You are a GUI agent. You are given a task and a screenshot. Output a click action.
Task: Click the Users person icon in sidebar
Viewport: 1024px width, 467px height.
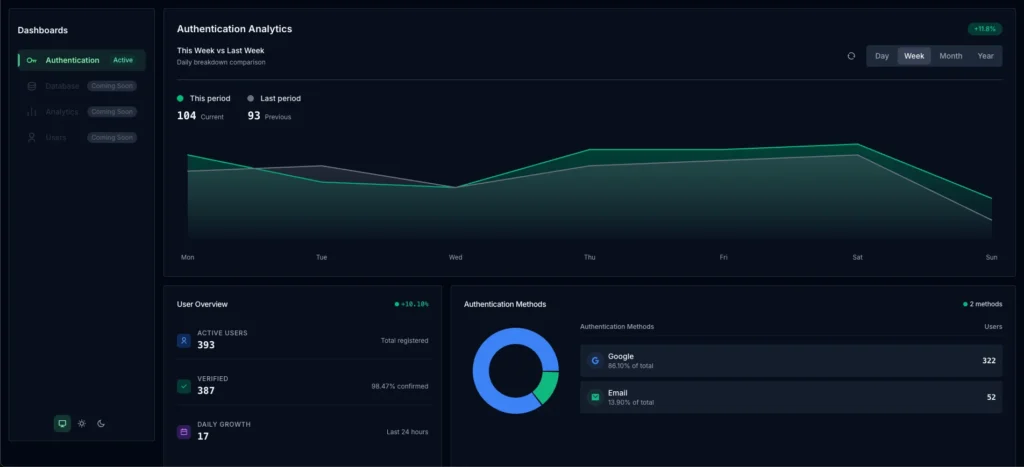pos(31,138)
